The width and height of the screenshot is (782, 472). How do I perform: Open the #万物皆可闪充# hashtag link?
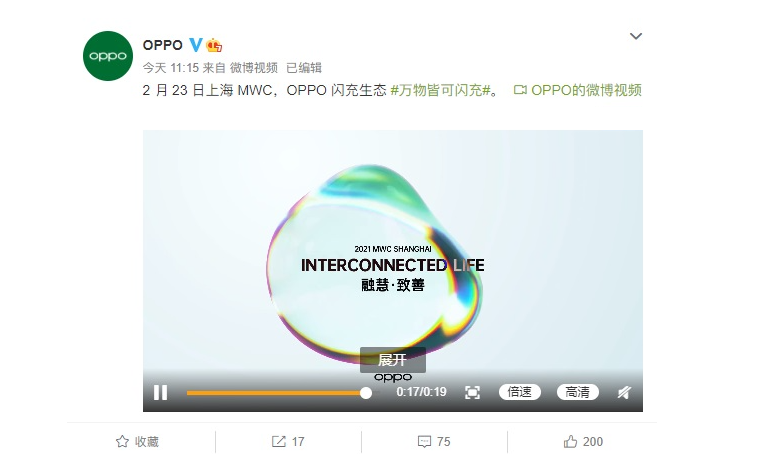coord(440,90)
